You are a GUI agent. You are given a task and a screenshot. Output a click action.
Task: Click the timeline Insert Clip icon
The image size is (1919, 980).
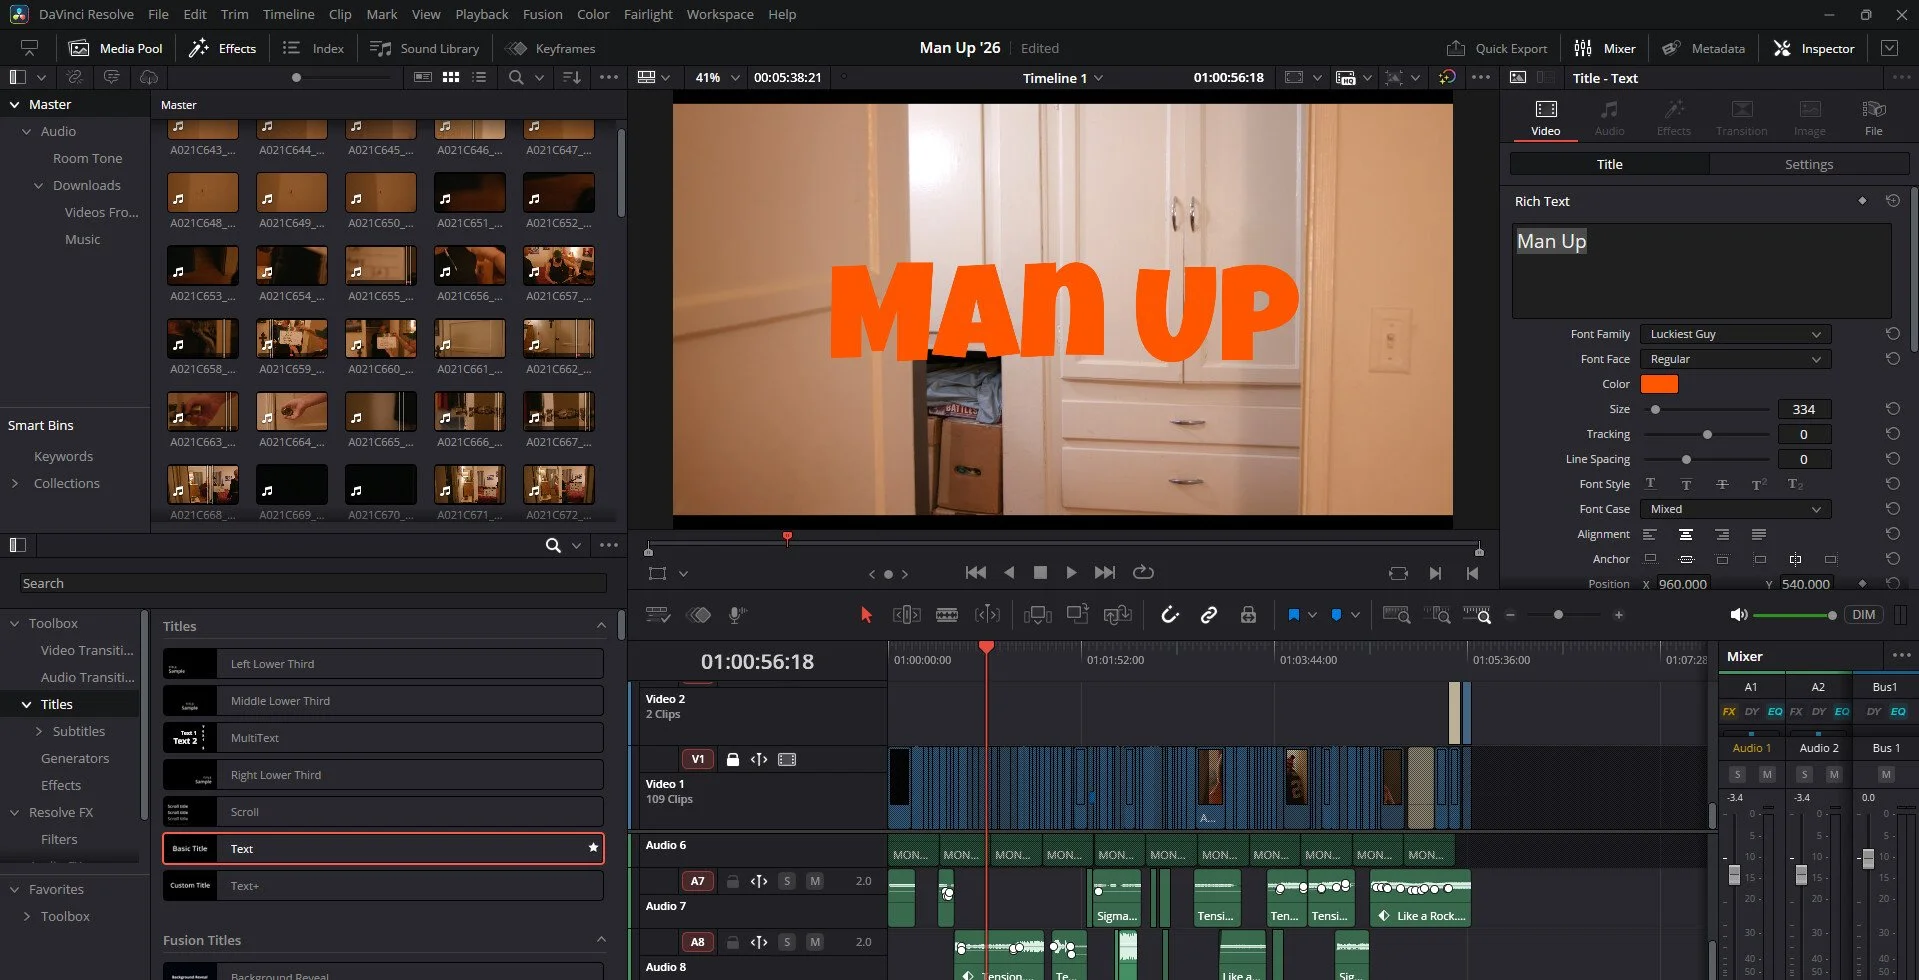coord(1037,615)
